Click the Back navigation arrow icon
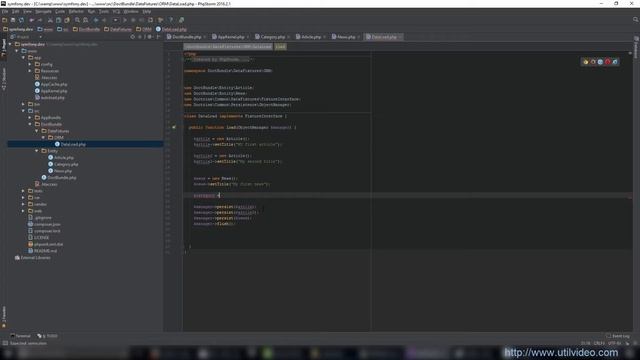 [x=96, y=20]
